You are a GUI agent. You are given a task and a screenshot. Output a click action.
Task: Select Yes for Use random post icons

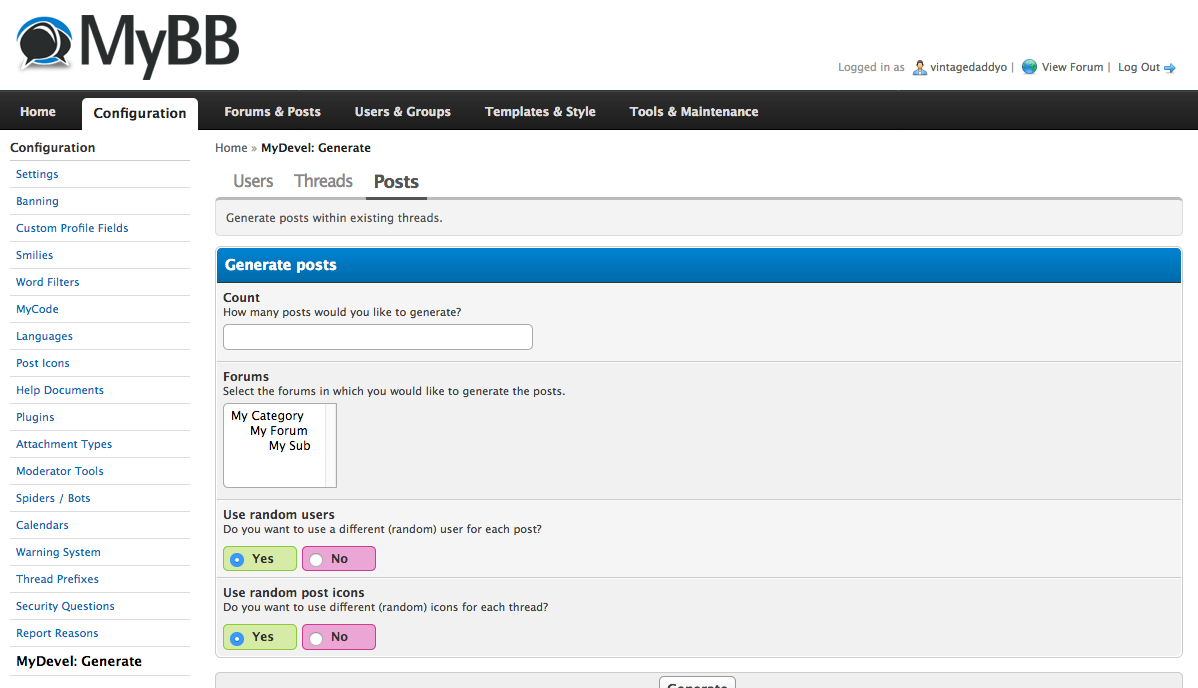click(237, 637)
